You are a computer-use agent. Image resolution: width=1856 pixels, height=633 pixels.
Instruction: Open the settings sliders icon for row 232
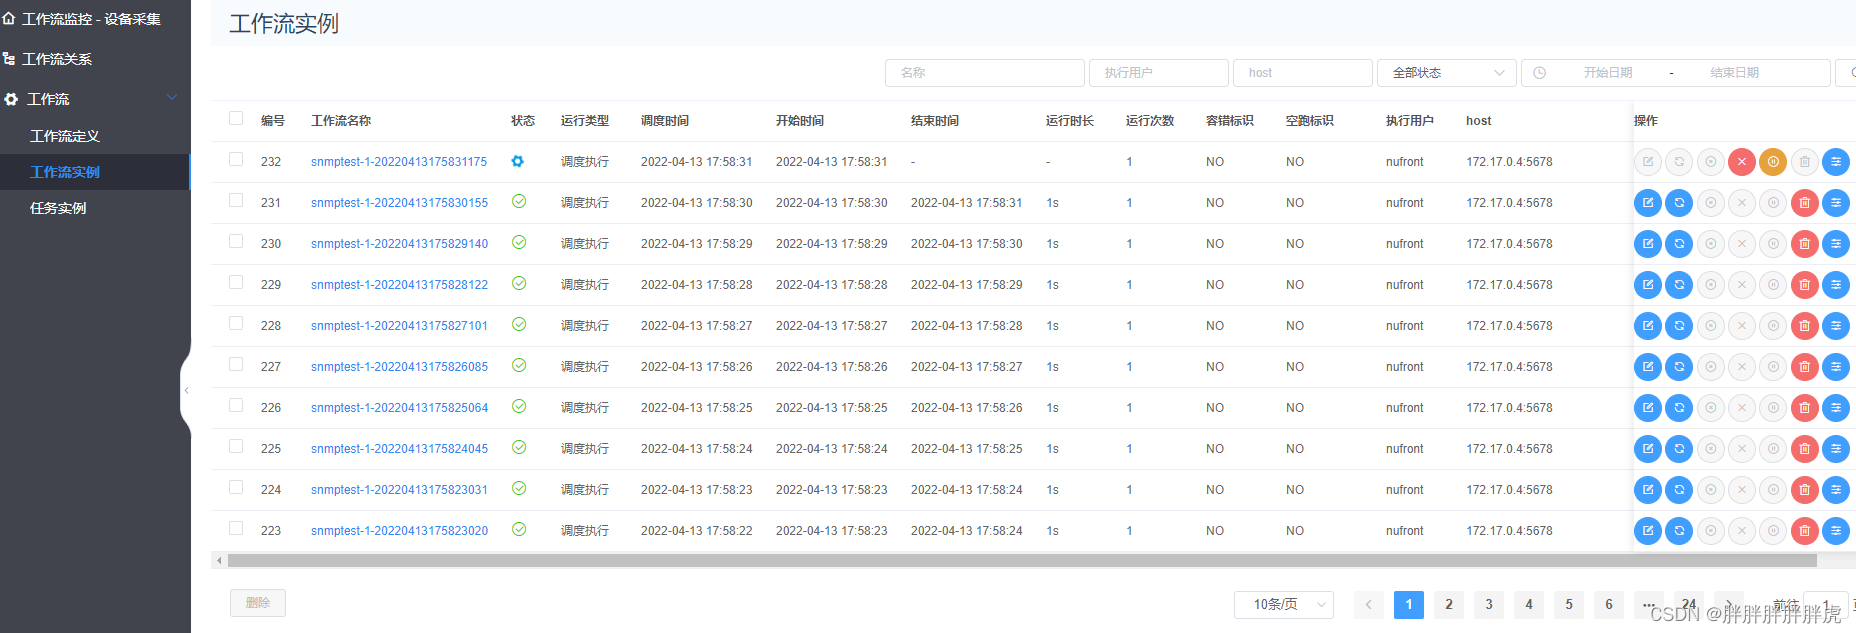point(1836,162)
